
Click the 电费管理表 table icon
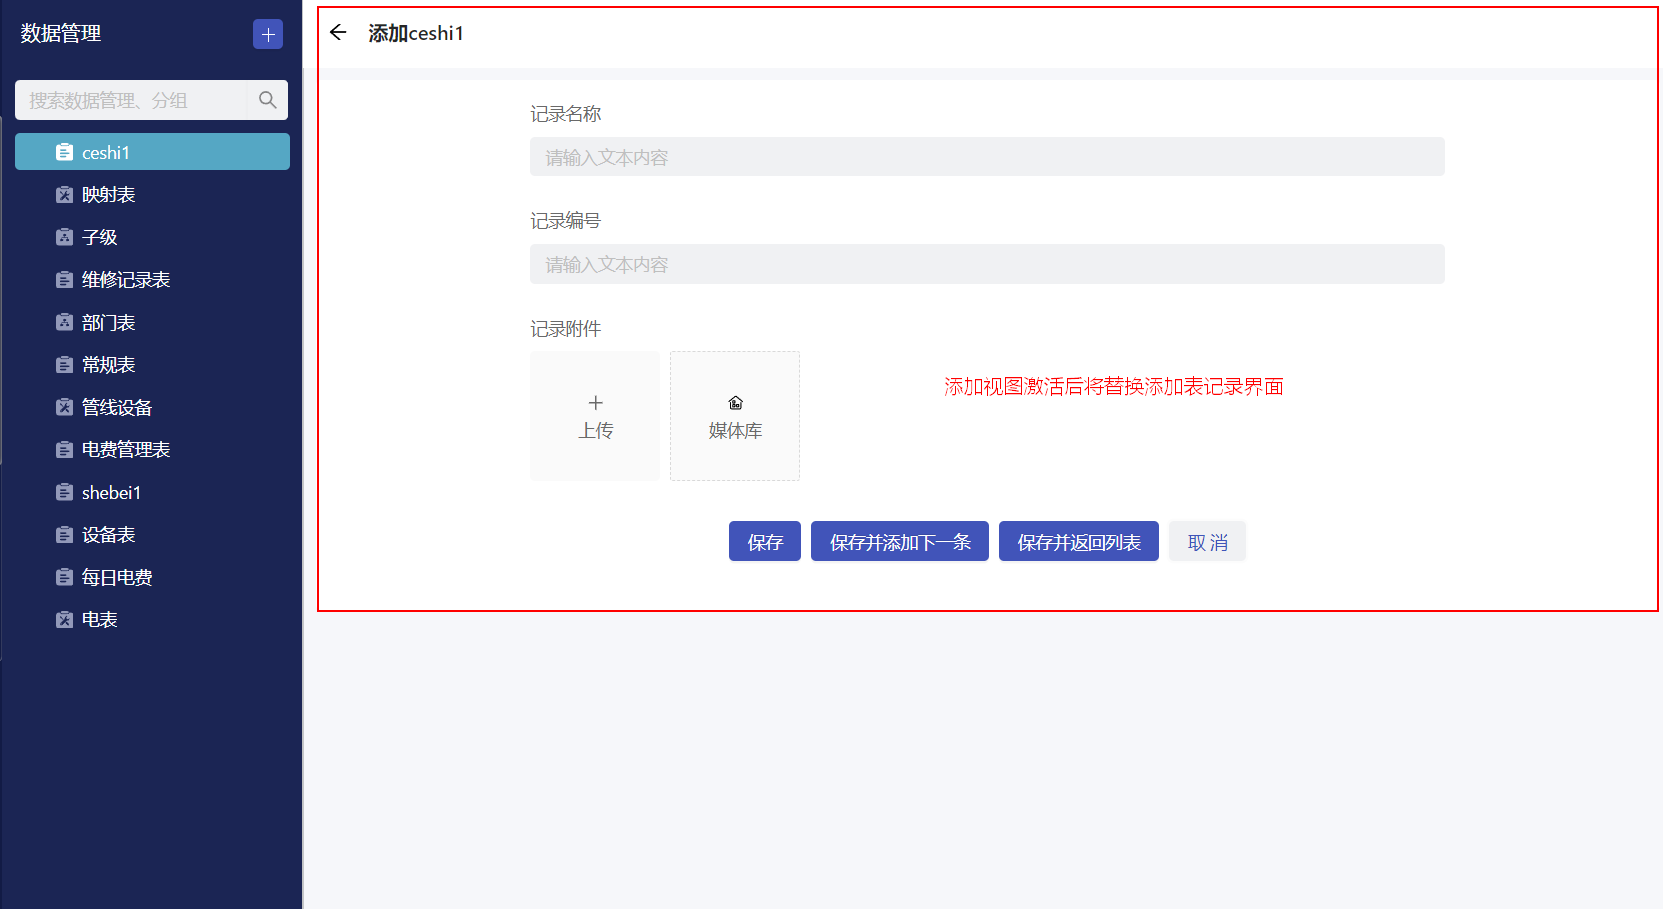64,450
